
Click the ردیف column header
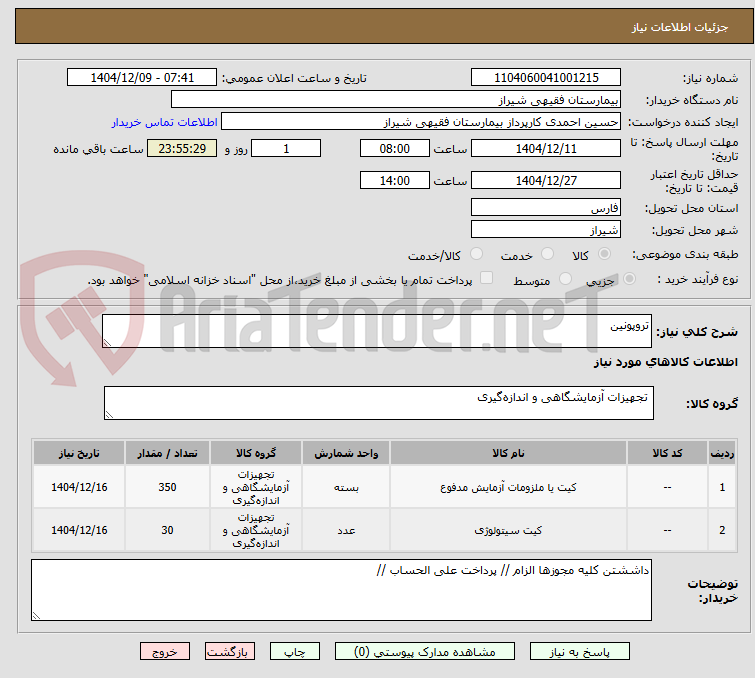pyautogui.click(x=722, y=453)
